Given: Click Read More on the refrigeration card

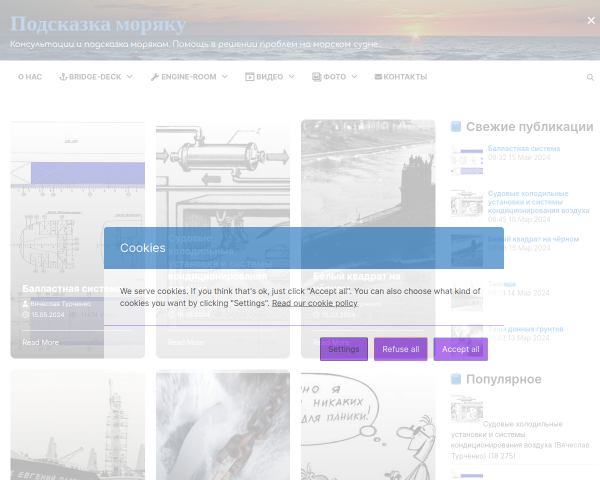Looking at the screenshot, I should tap(186, 342).
